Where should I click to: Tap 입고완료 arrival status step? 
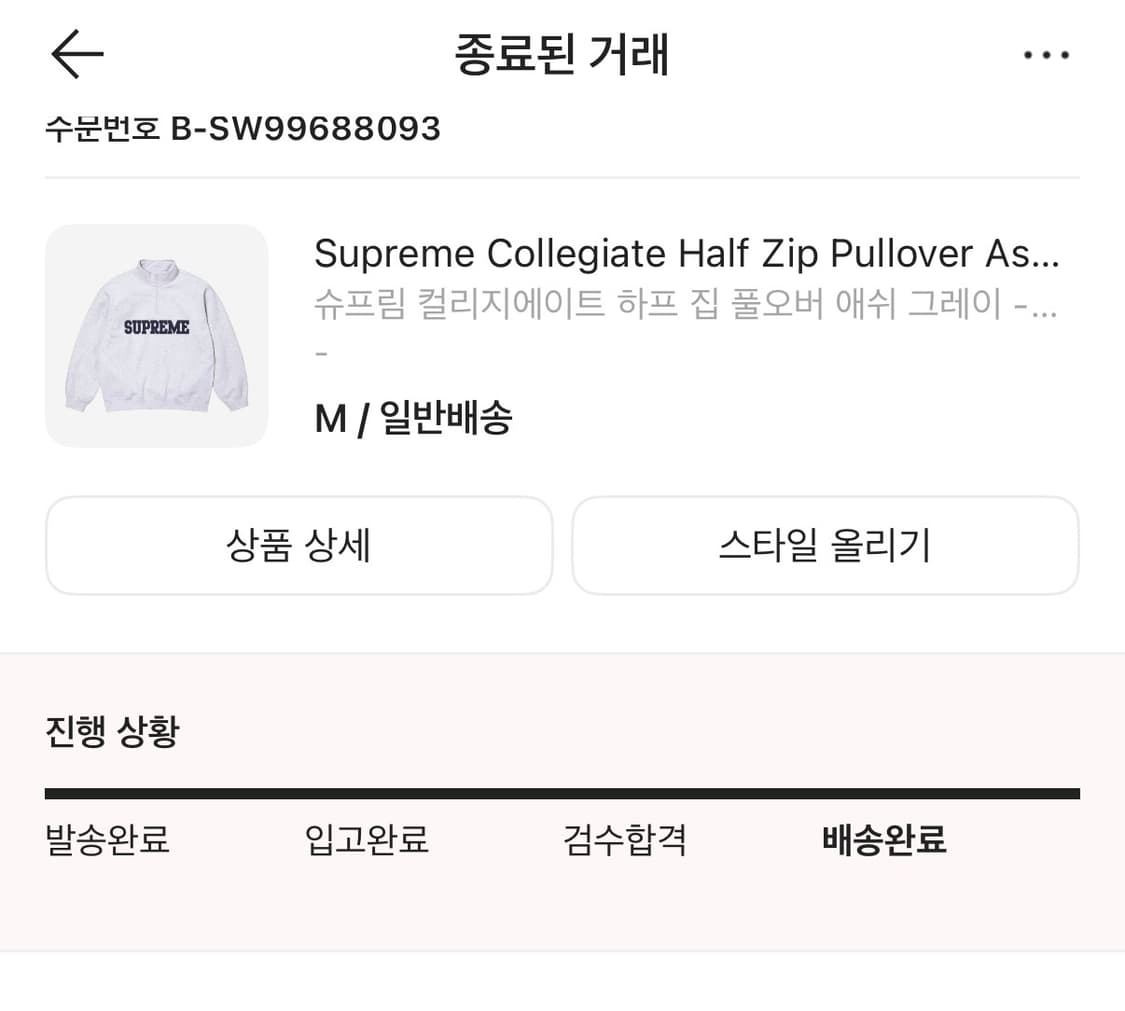(366, 841)
